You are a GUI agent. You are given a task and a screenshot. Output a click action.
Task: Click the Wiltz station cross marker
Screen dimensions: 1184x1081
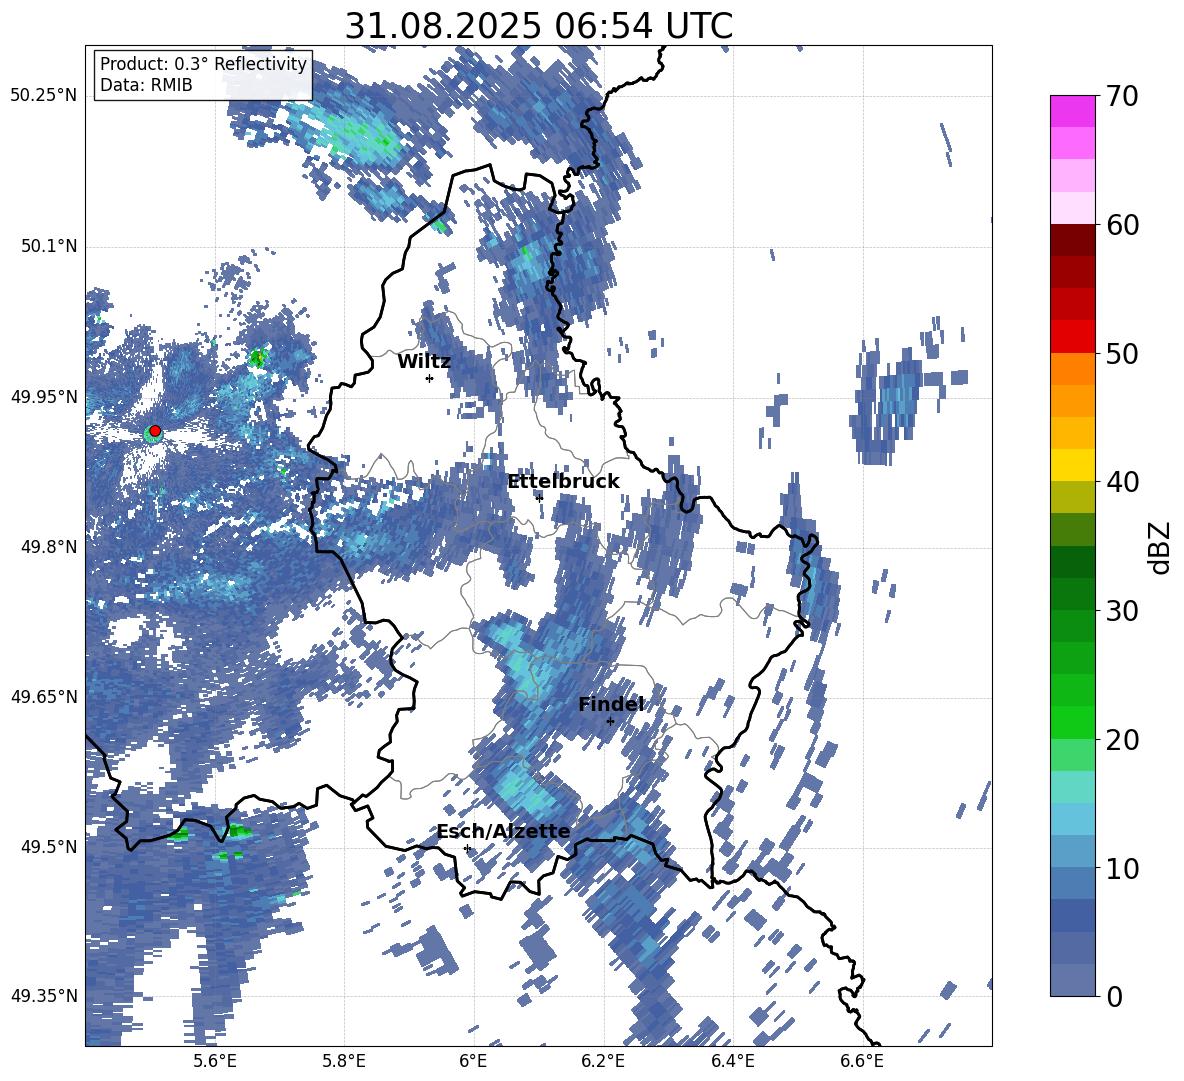pos(429,378)
